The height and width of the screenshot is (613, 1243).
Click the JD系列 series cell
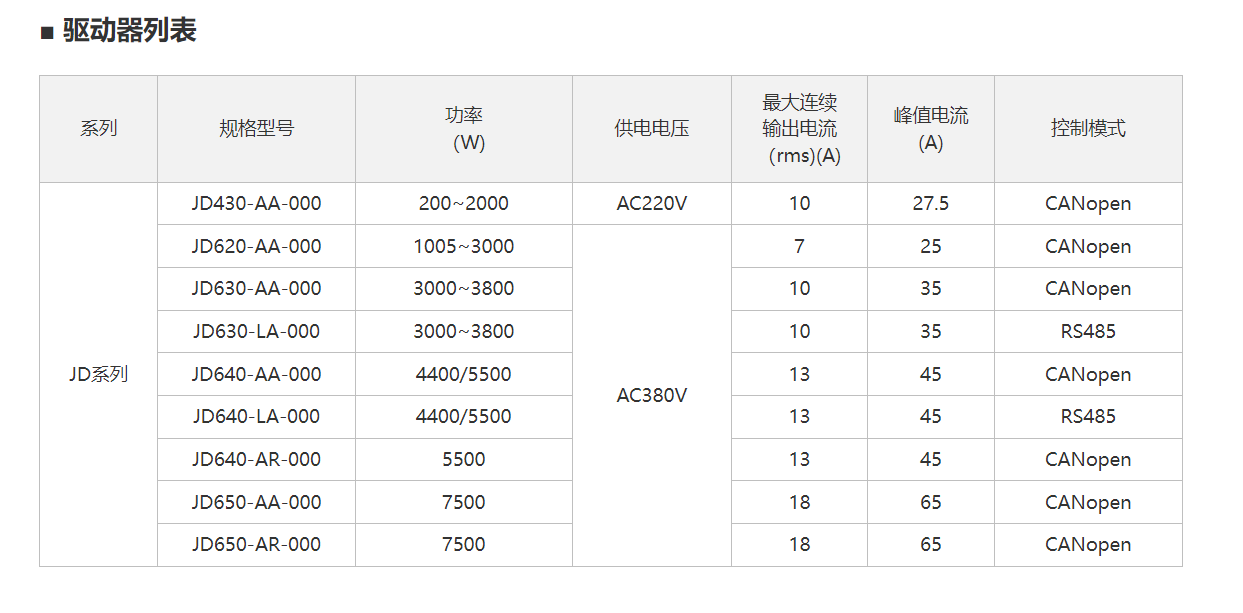[98, 375]
